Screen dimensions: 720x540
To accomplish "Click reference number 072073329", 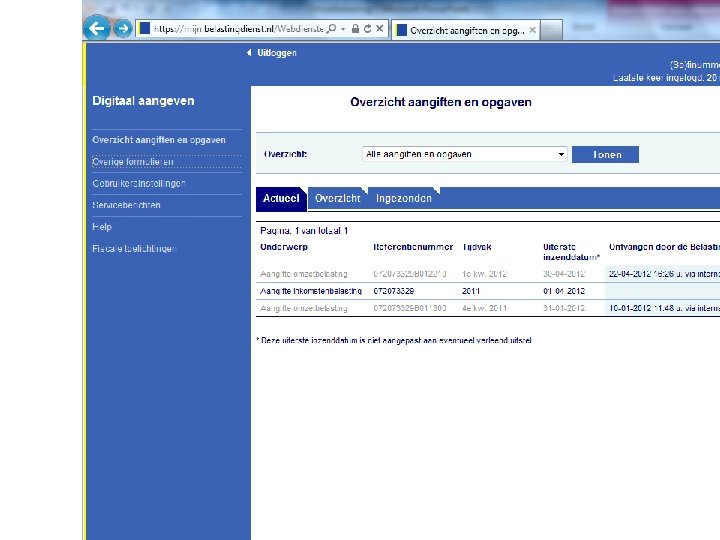I will 394,291.
